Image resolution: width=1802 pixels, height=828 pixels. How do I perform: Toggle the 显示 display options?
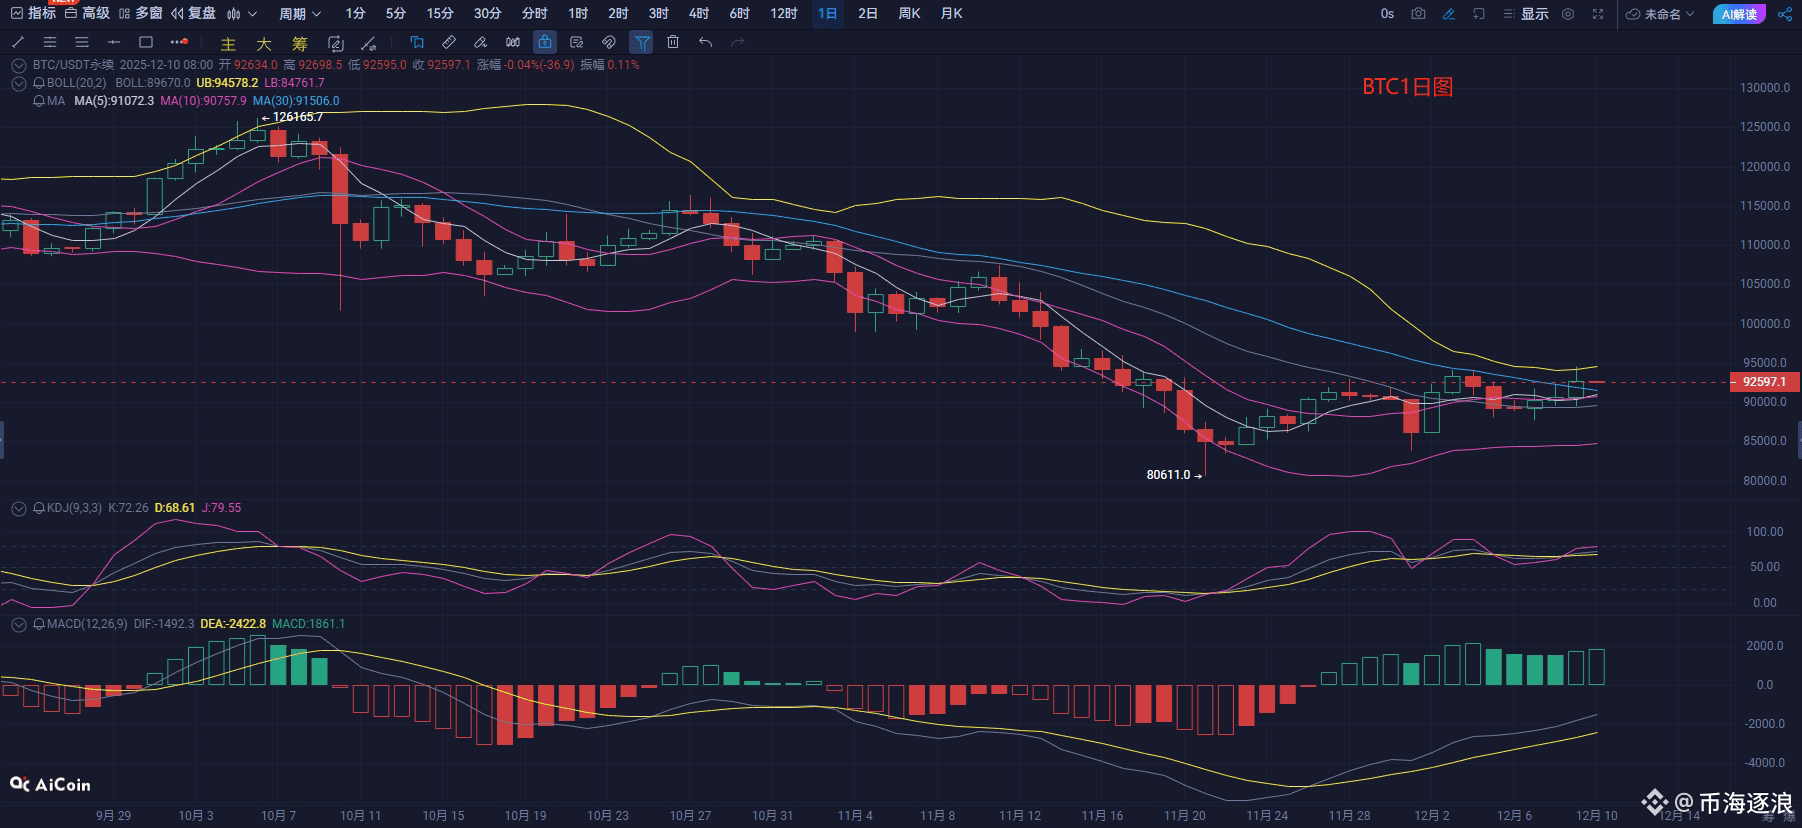pyautogui.click(x=1525, y=14)
